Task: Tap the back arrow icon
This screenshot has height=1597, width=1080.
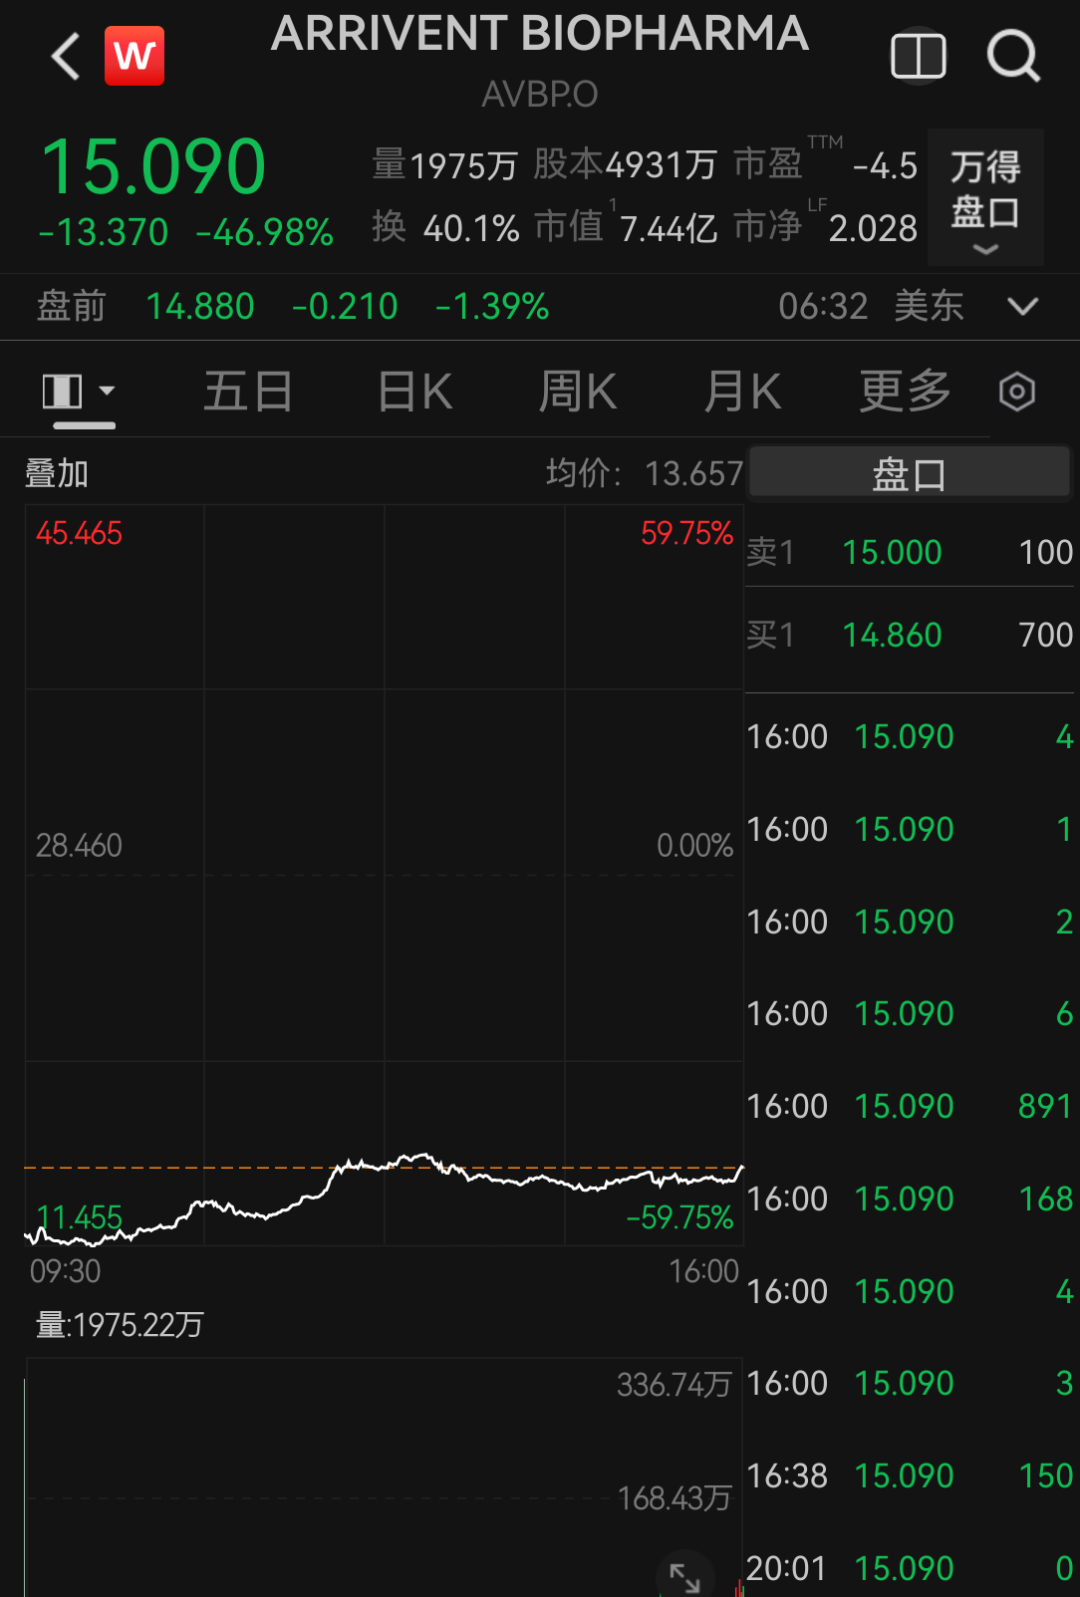Action: tap(65, 56)
